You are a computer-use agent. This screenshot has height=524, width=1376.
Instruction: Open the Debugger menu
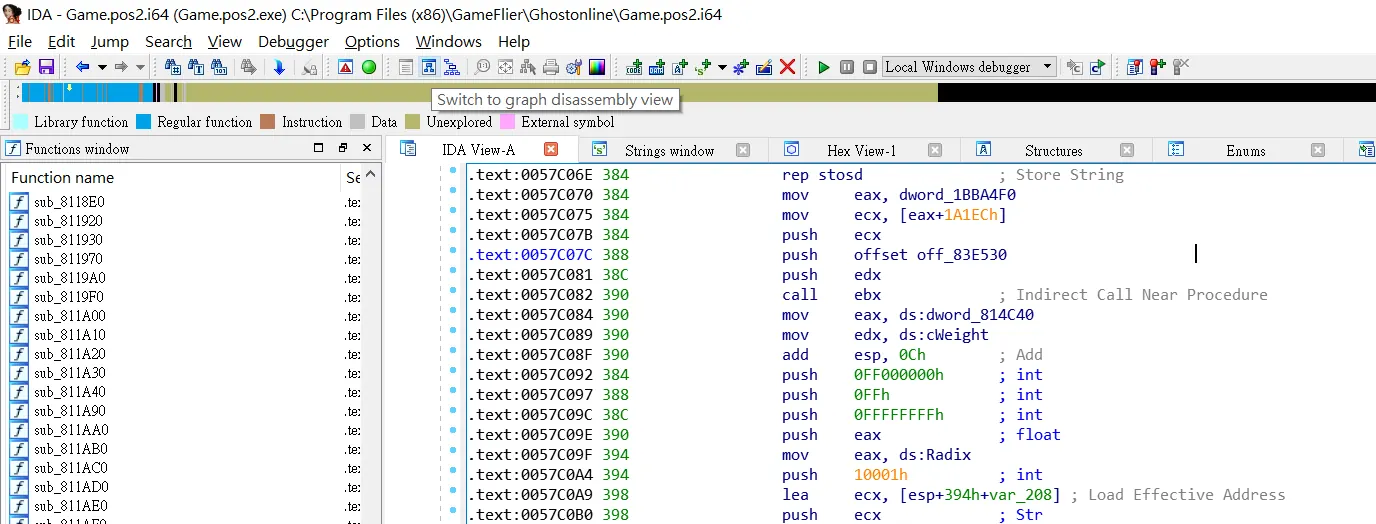(293, 42)
